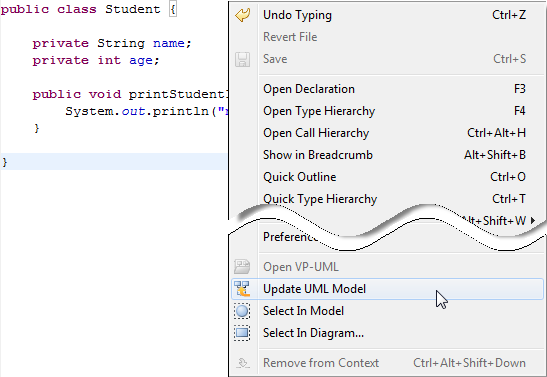Choose Undo Typing from the context menu
Screen dimensions: 547x377
point(387,15)
